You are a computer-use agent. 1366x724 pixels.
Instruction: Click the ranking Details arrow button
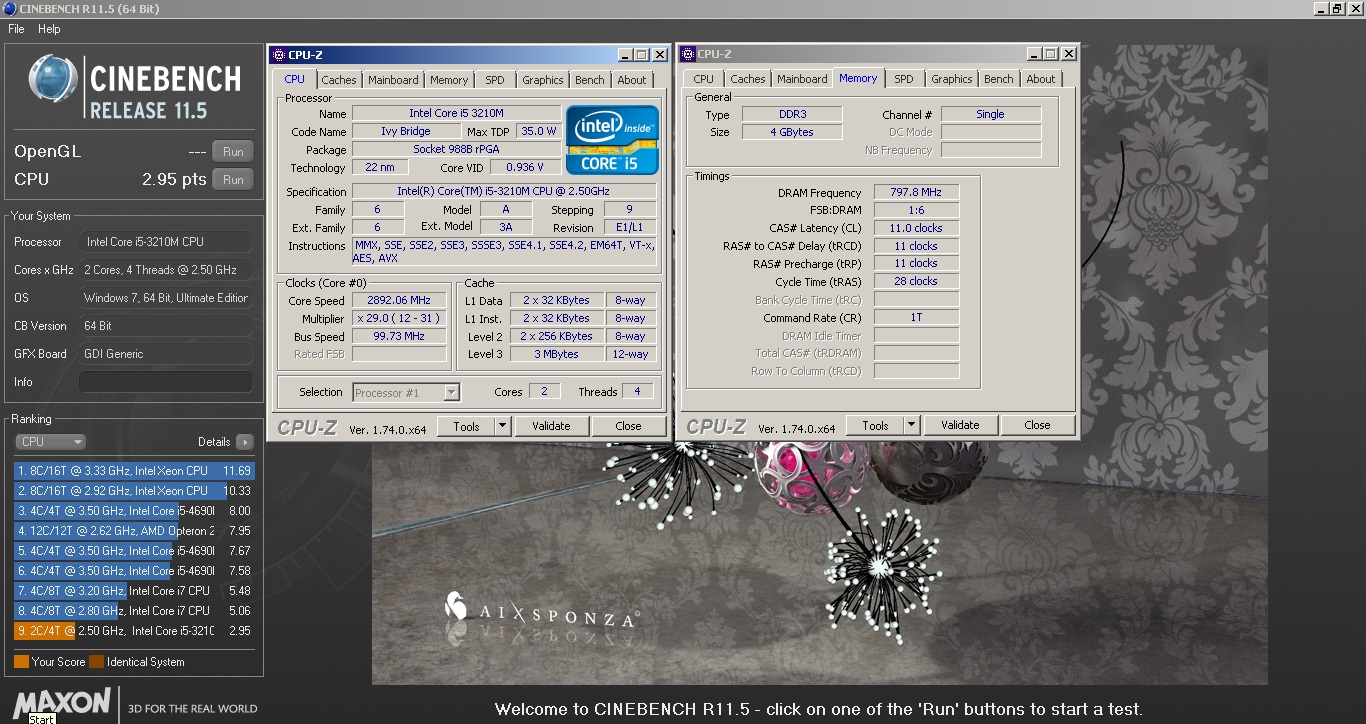(x=245, y=441)
